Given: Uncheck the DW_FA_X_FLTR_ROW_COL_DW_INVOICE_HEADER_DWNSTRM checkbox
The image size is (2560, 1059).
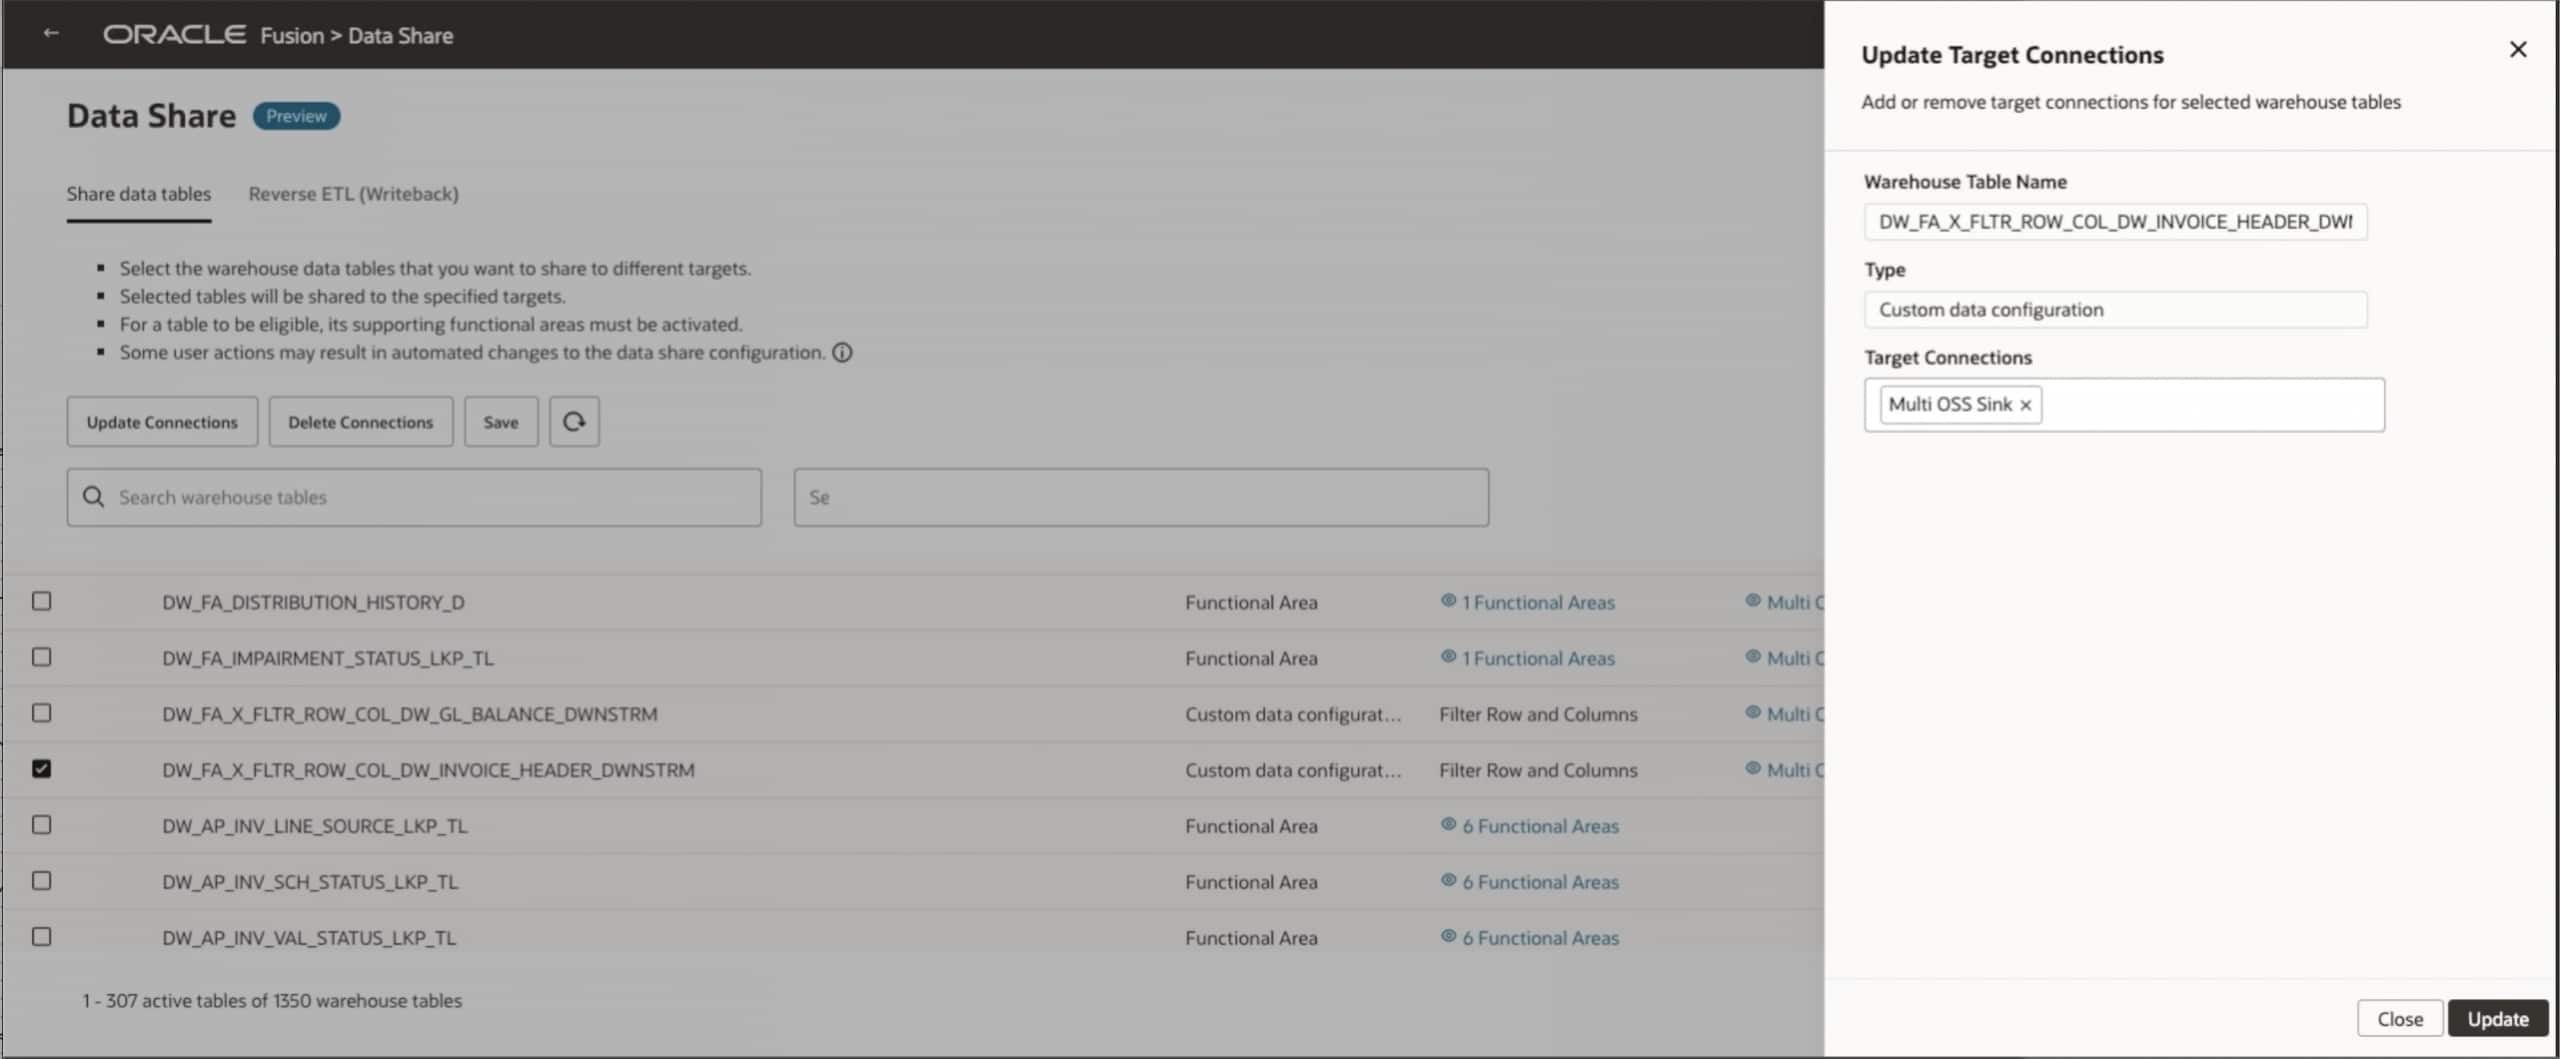Looking at the screenshot, I should click(41, 769).
